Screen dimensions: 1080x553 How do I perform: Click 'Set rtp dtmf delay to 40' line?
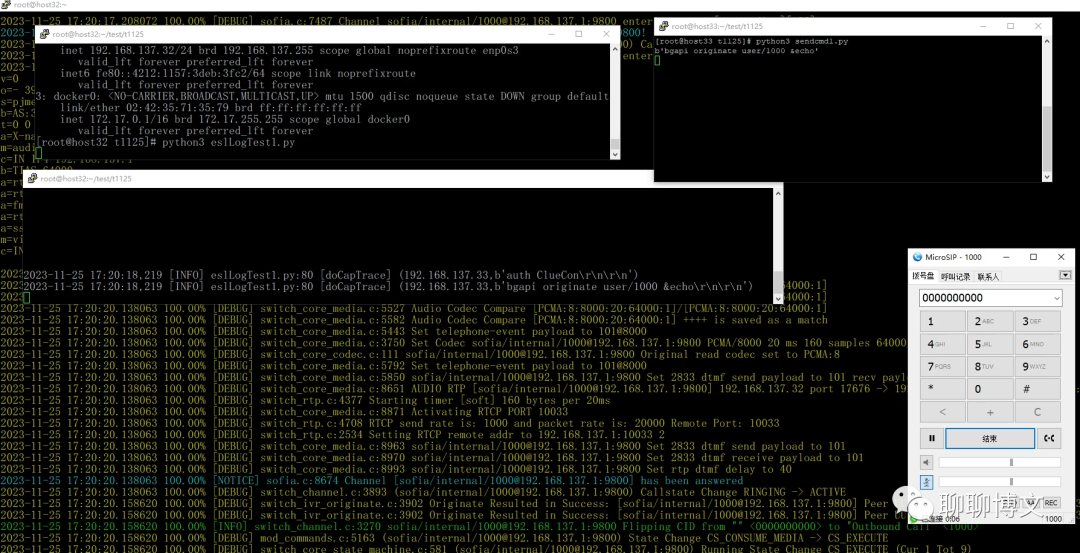(396, 469)
